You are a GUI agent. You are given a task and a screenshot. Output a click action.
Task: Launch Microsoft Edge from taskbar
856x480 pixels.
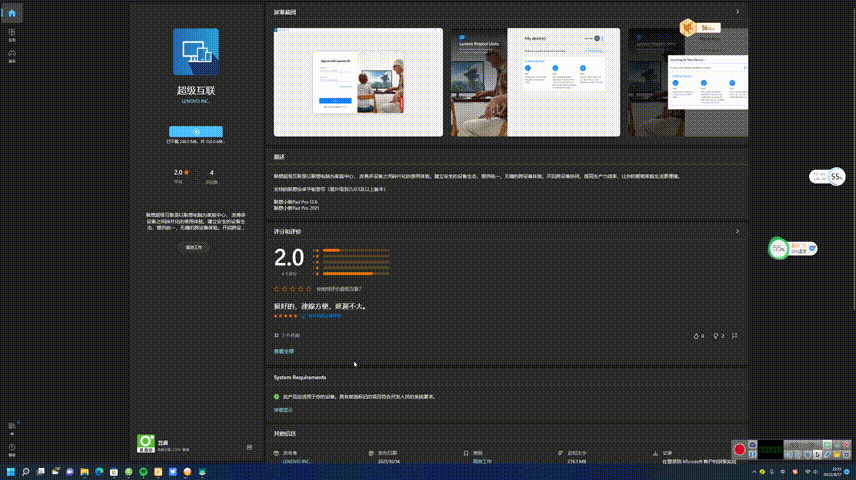99,472
